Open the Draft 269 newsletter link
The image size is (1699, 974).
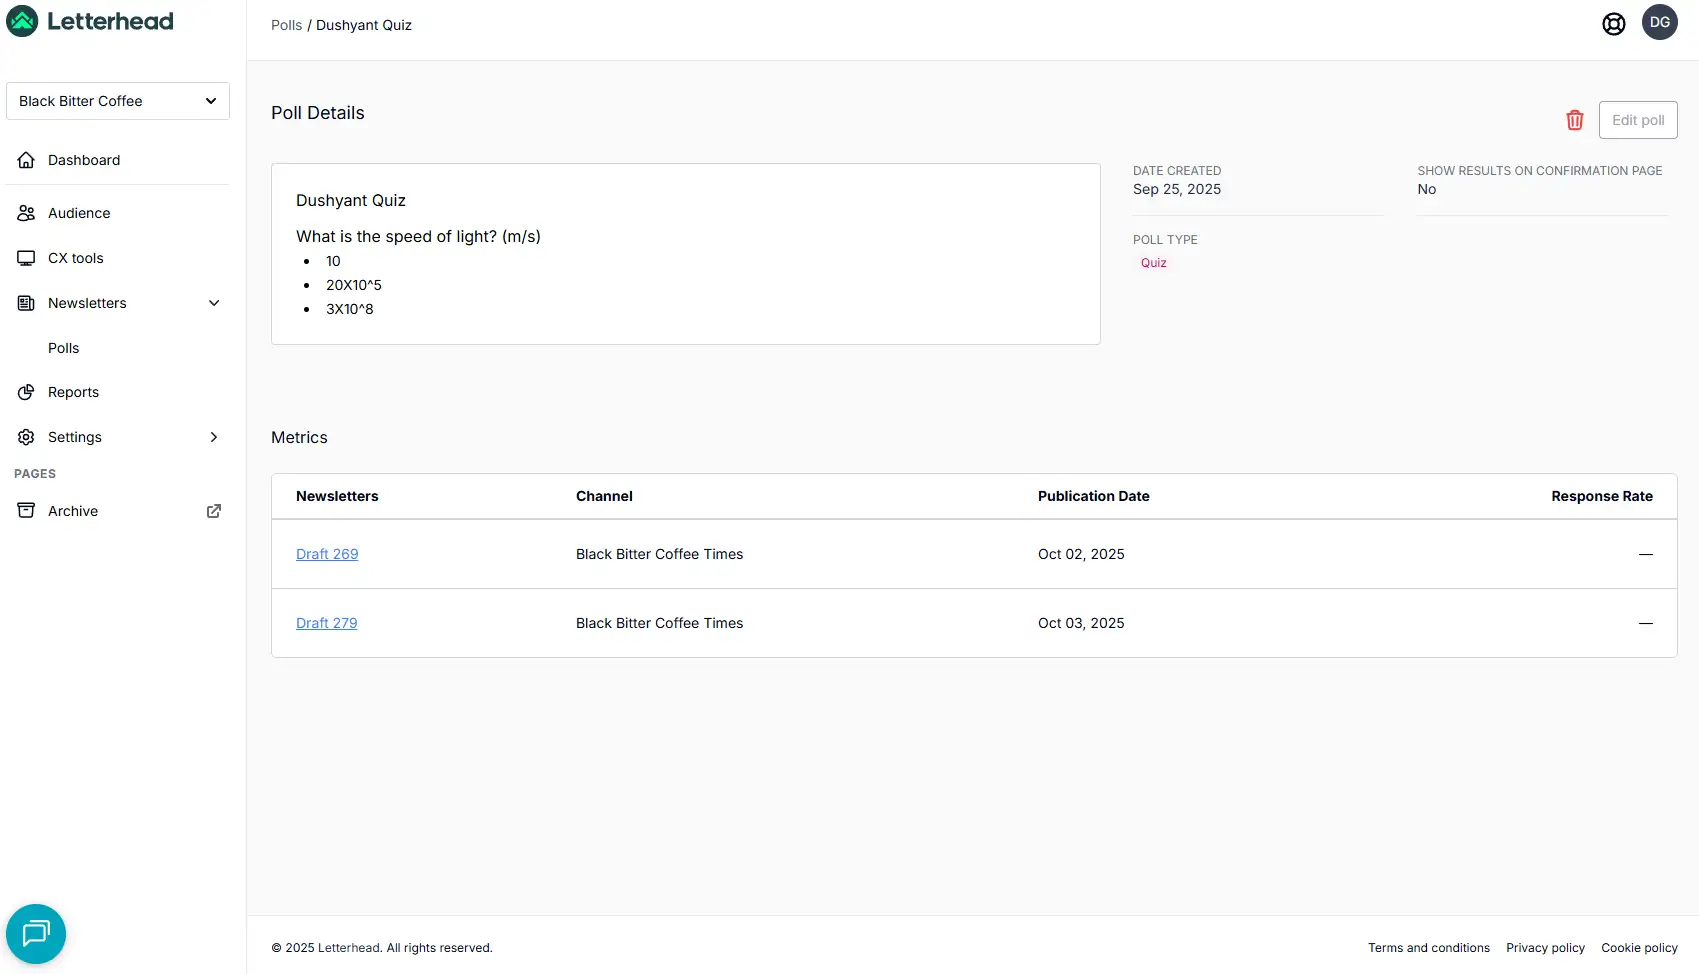tap(327, 554)
